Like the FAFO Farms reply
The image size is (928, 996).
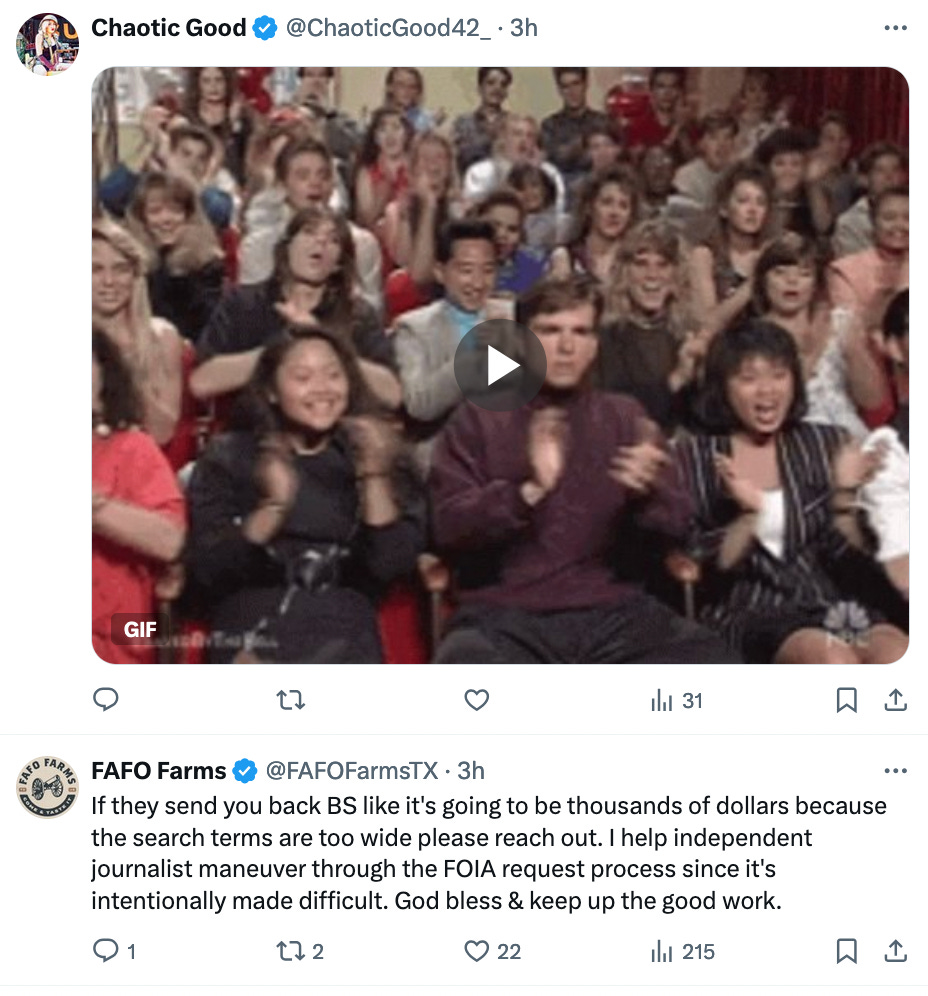[x=476, y=951]
